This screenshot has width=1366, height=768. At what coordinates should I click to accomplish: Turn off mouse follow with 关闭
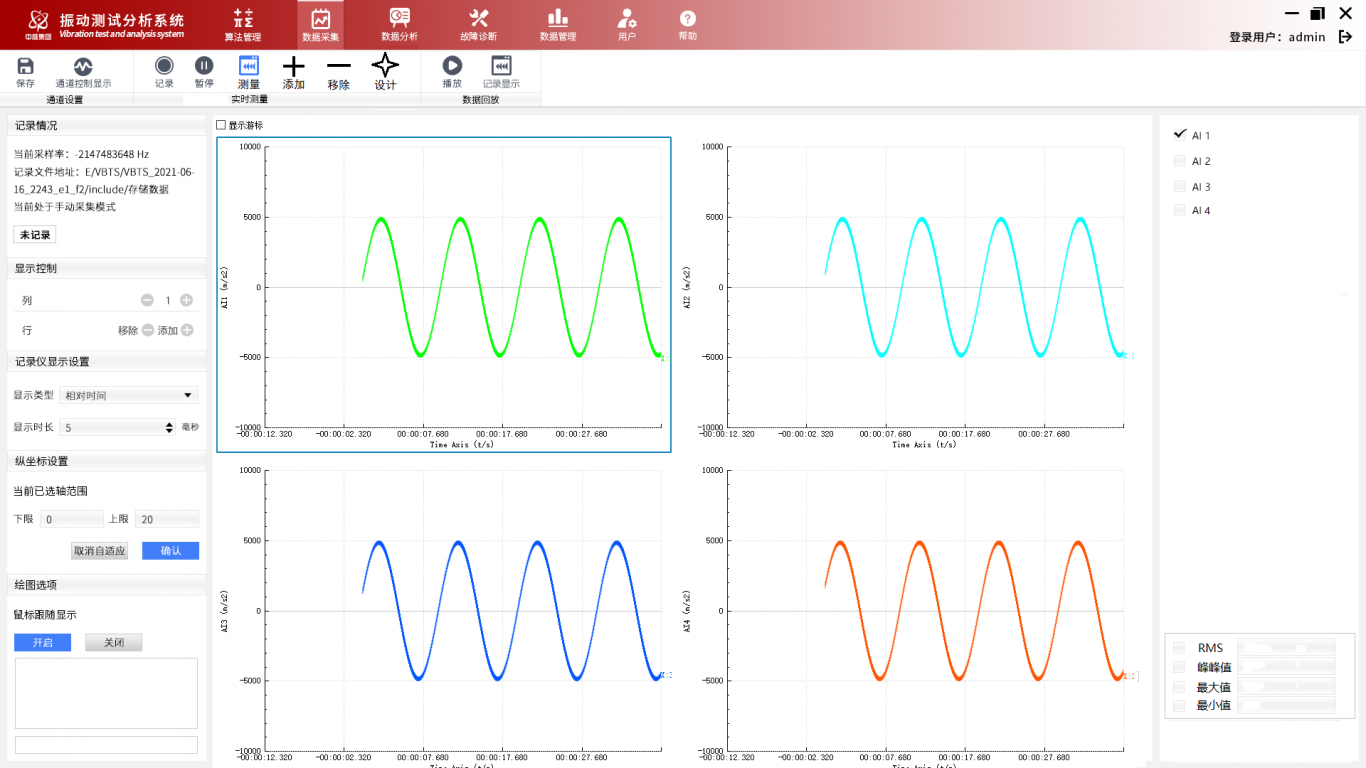tap(113, 643)
